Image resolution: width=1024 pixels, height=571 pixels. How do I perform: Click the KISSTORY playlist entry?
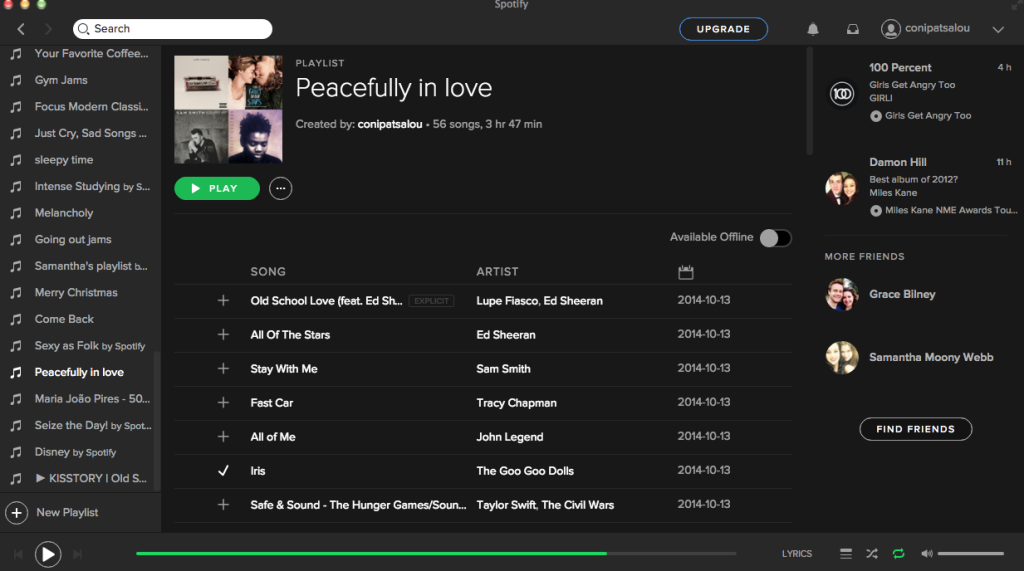(x=91, y=478)
